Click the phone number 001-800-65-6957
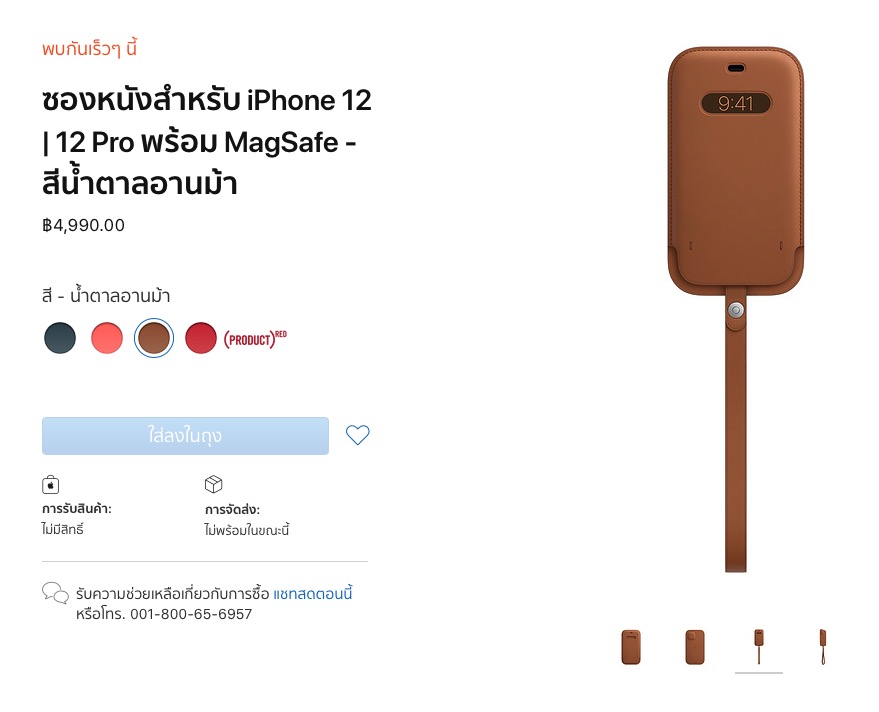The image size is (879, 712). [191, 614]
